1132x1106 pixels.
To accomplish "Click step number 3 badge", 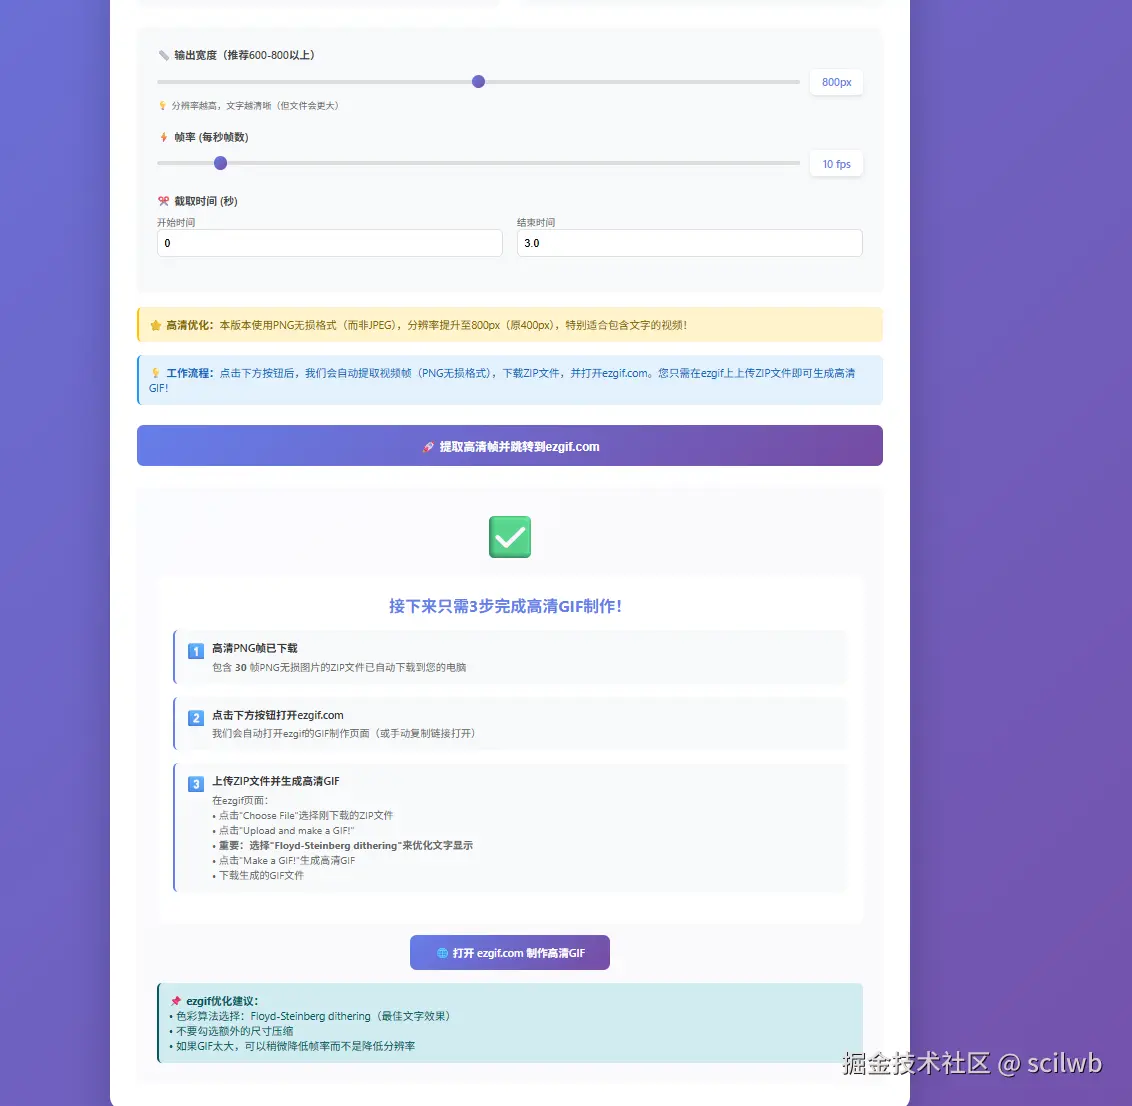I will 196,784.
